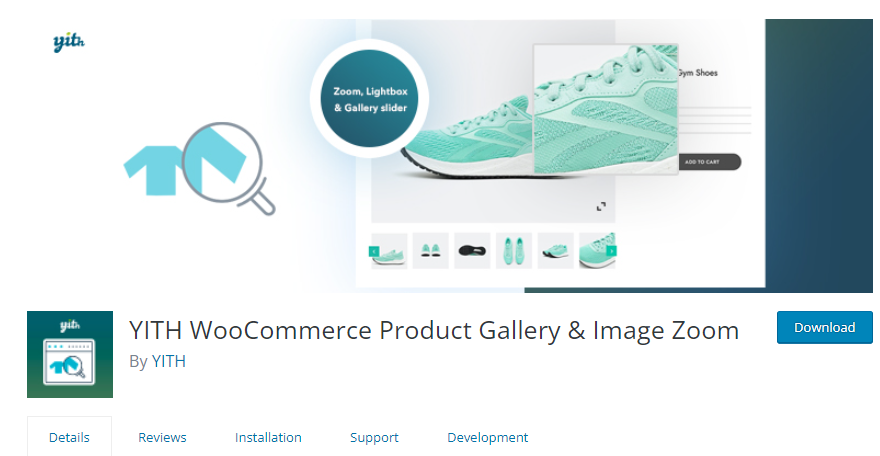Click the Zoom, Lightbox & Gallery slider circle

(369, 99)
